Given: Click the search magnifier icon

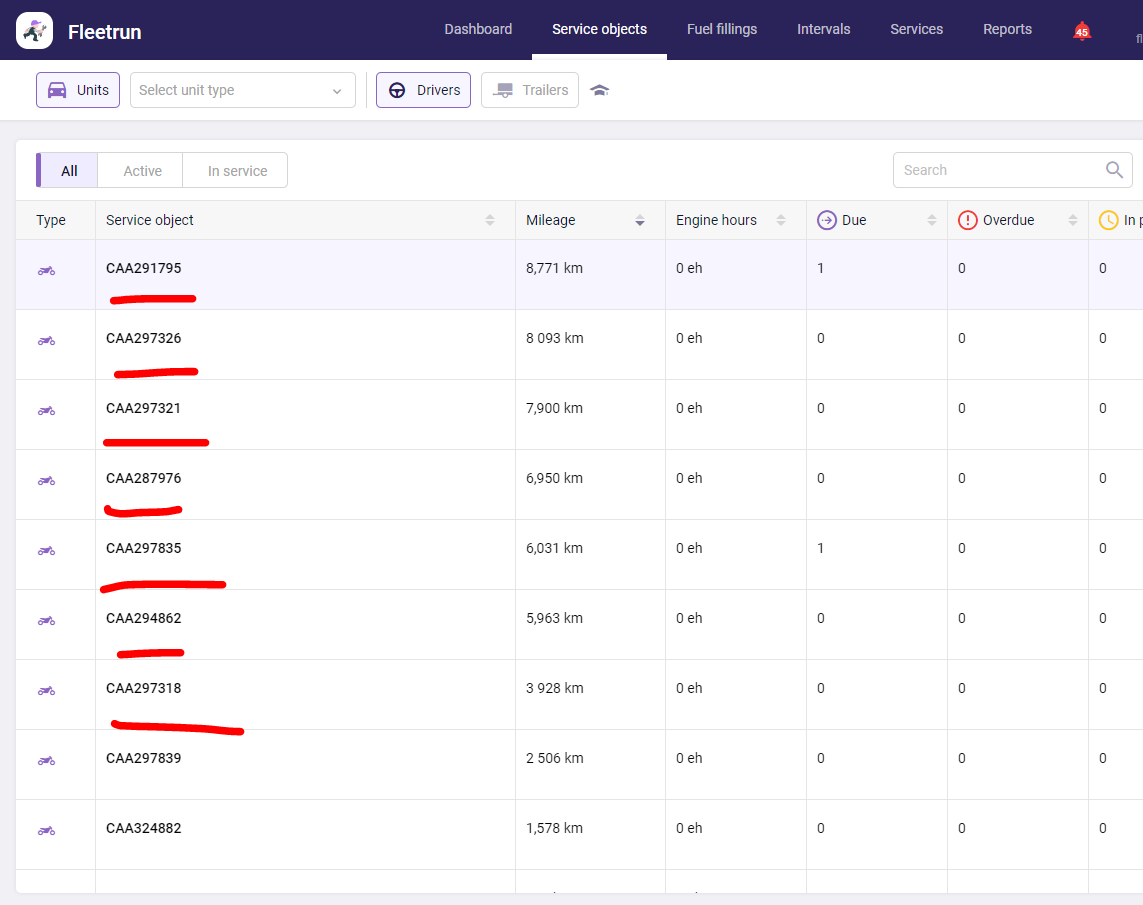Looking at the screenshot, I should (1114, 170).
